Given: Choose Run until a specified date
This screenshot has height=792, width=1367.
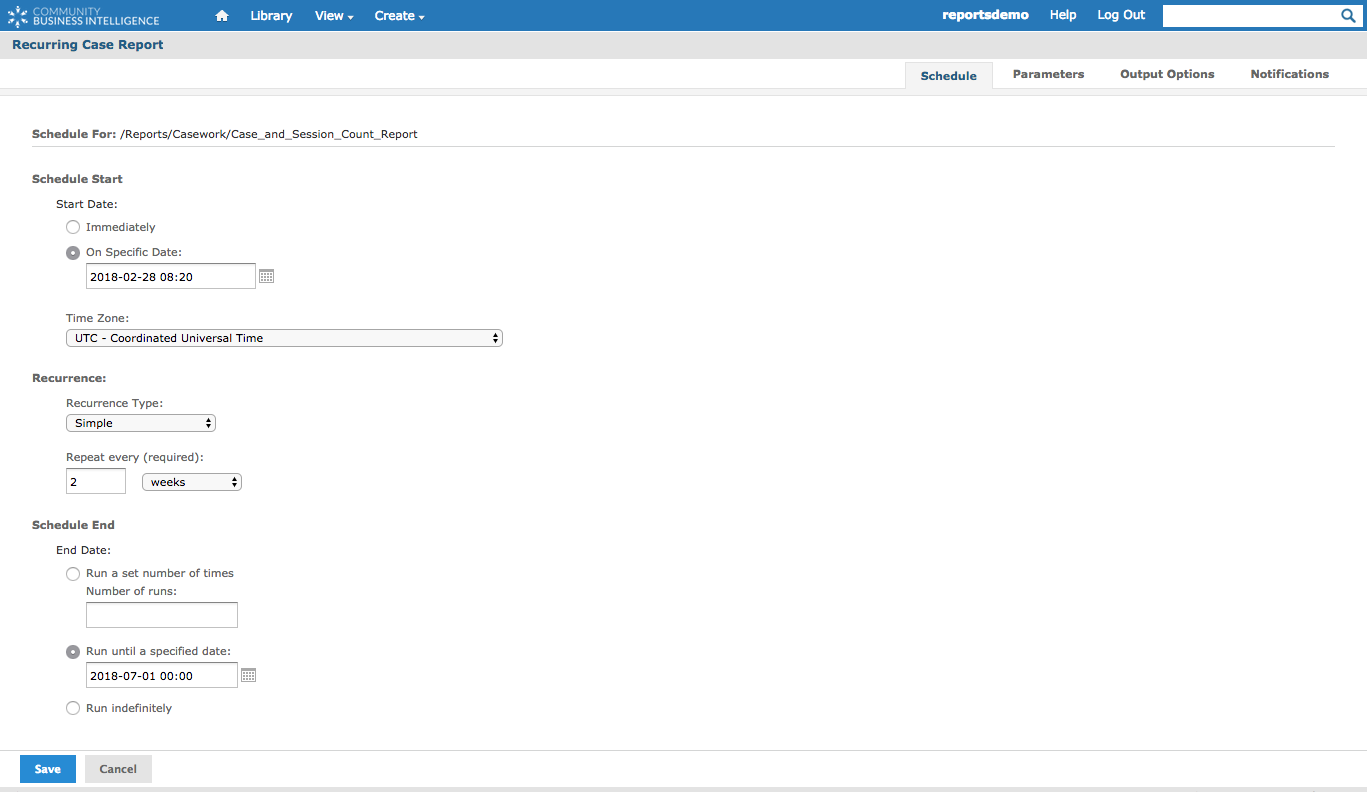Looking at the screenshot, I should (73, 651).
